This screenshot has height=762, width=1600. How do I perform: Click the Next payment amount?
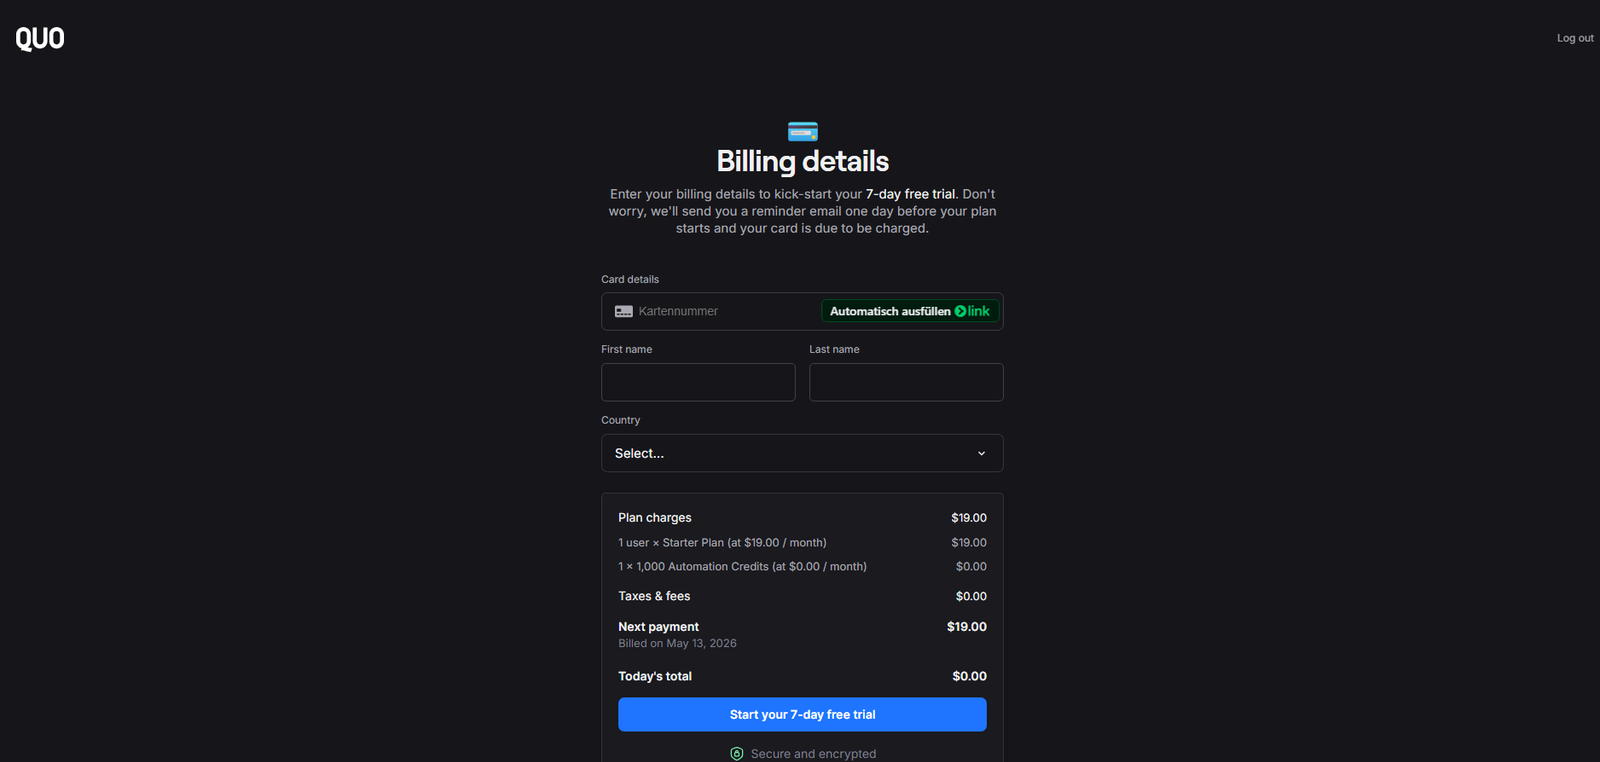pos(966,627)
